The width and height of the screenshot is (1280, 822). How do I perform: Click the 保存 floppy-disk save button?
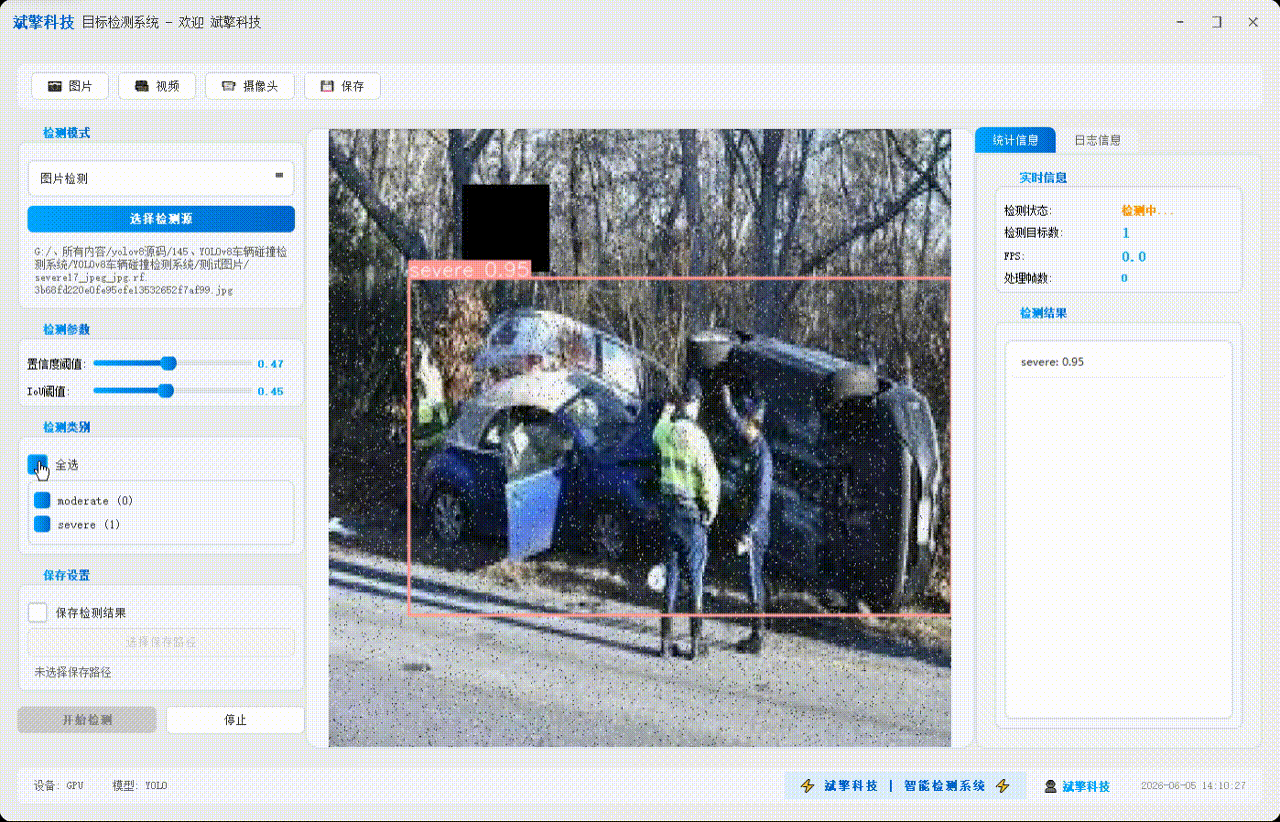342,86
